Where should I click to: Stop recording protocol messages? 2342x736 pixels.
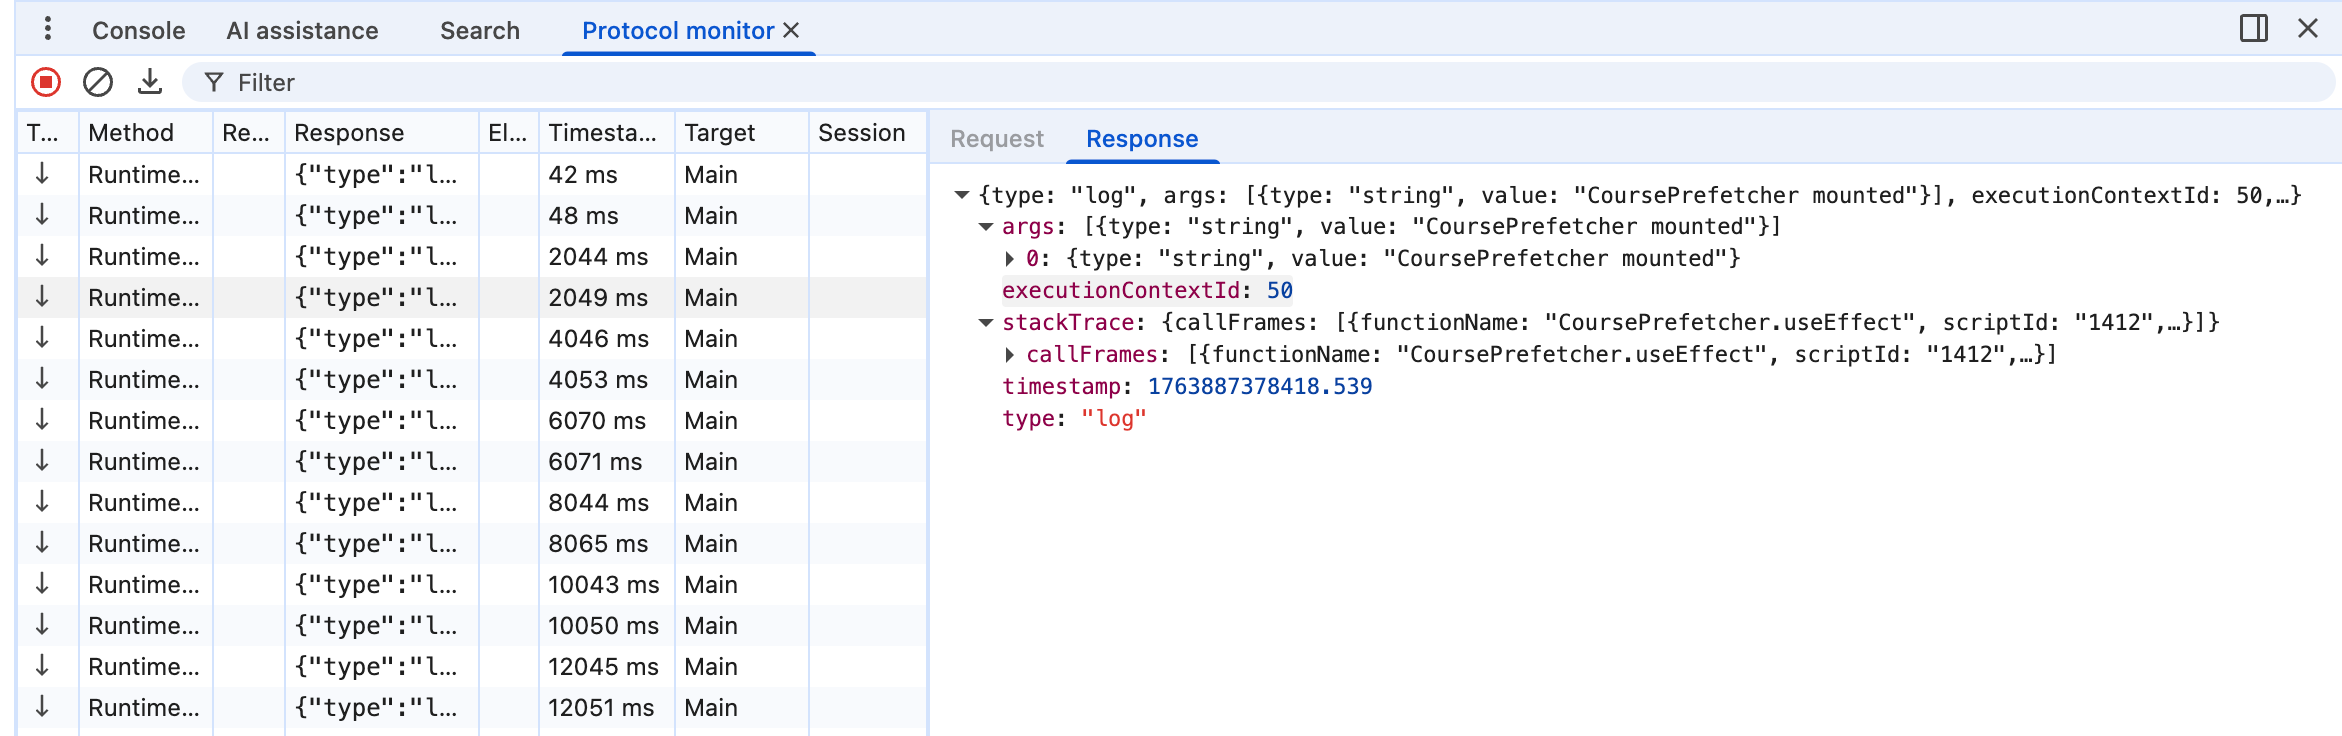pyautogui.click(x=46, y=82)
